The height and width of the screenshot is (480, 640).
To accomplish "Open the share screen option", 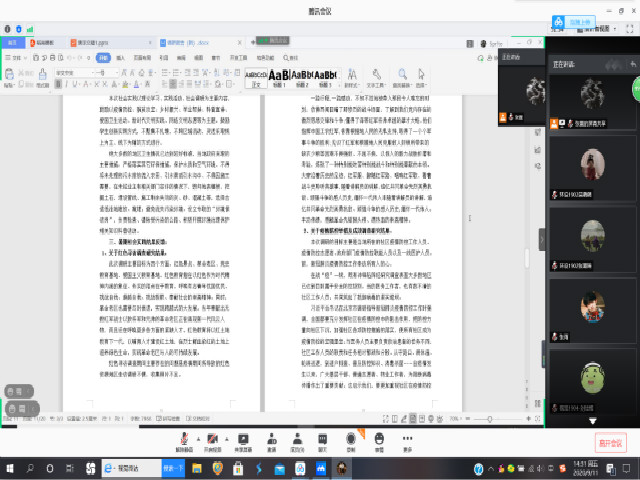I will pos(243,442).
